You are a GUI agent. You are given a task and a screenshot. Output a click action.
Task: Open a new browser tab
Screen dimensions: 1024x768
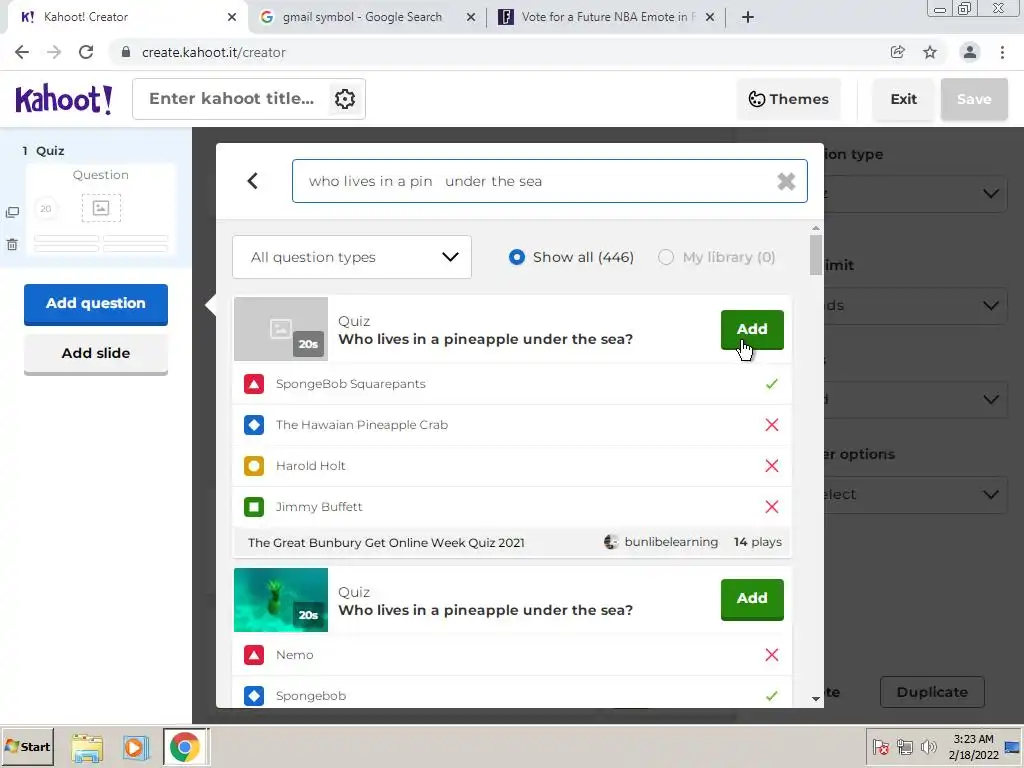pyautogui.click(x=748, y=17)
